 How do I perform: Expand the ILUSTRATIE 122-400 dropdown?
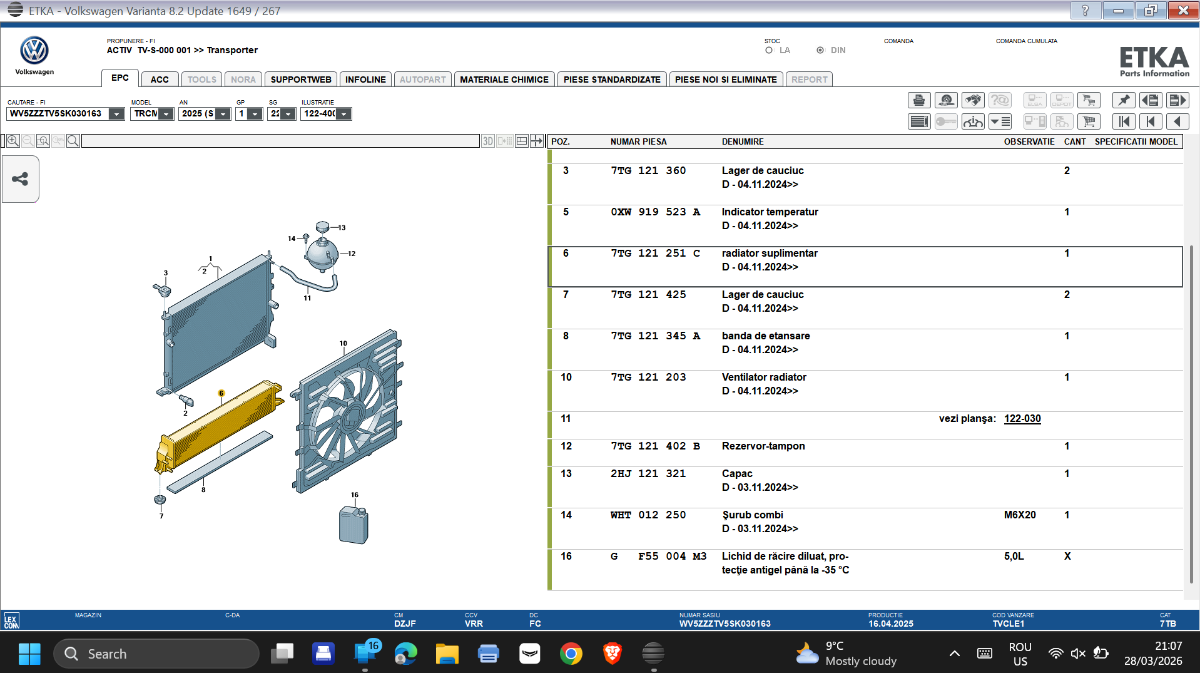[343, 114]
